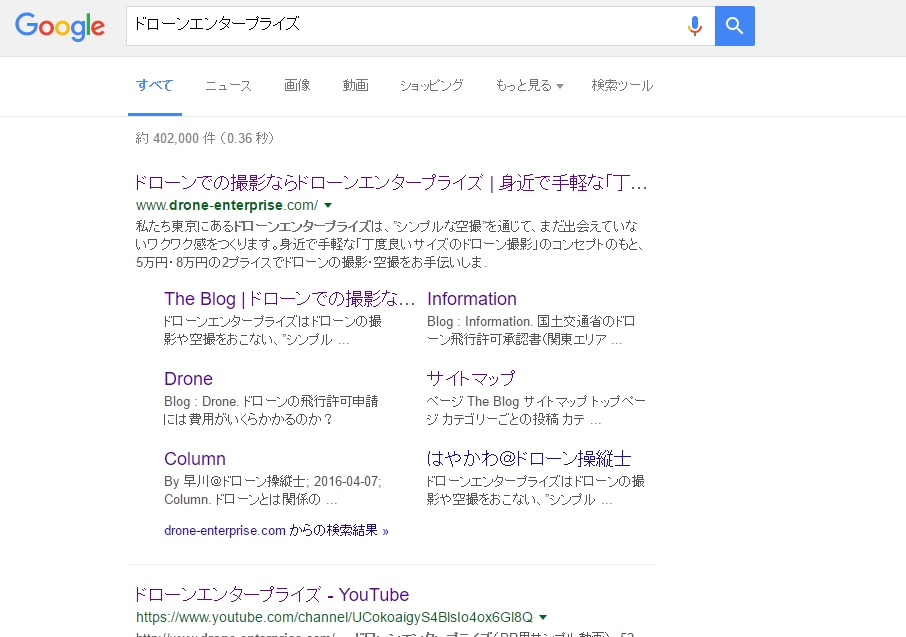Click the snippet under Column sitelink
The image size is (906, 637).
(273, 490)
